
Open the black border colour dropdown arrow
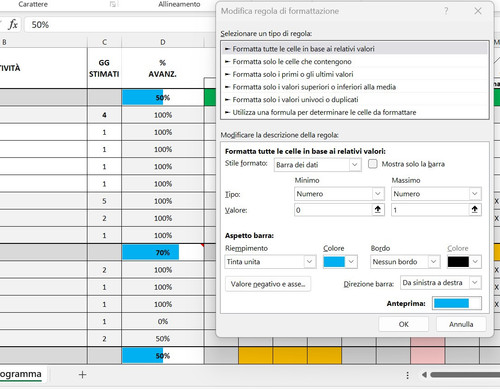click(x=475, y=262)
